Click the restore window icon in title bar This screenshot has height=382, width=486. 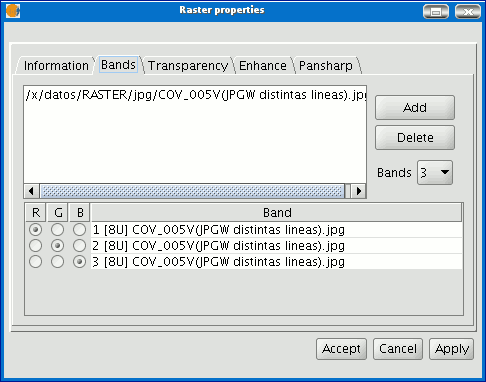[x=436, y=12]
